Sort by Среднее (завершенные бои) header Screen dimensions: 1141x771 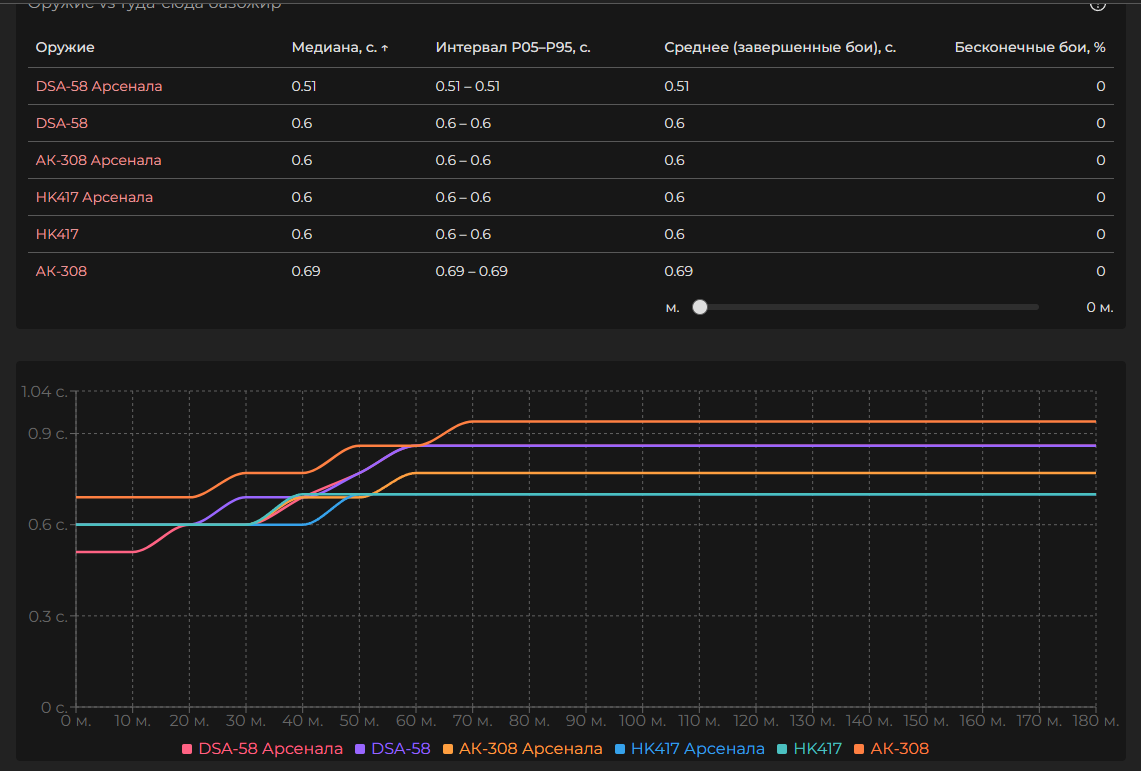tap(779, 48)
